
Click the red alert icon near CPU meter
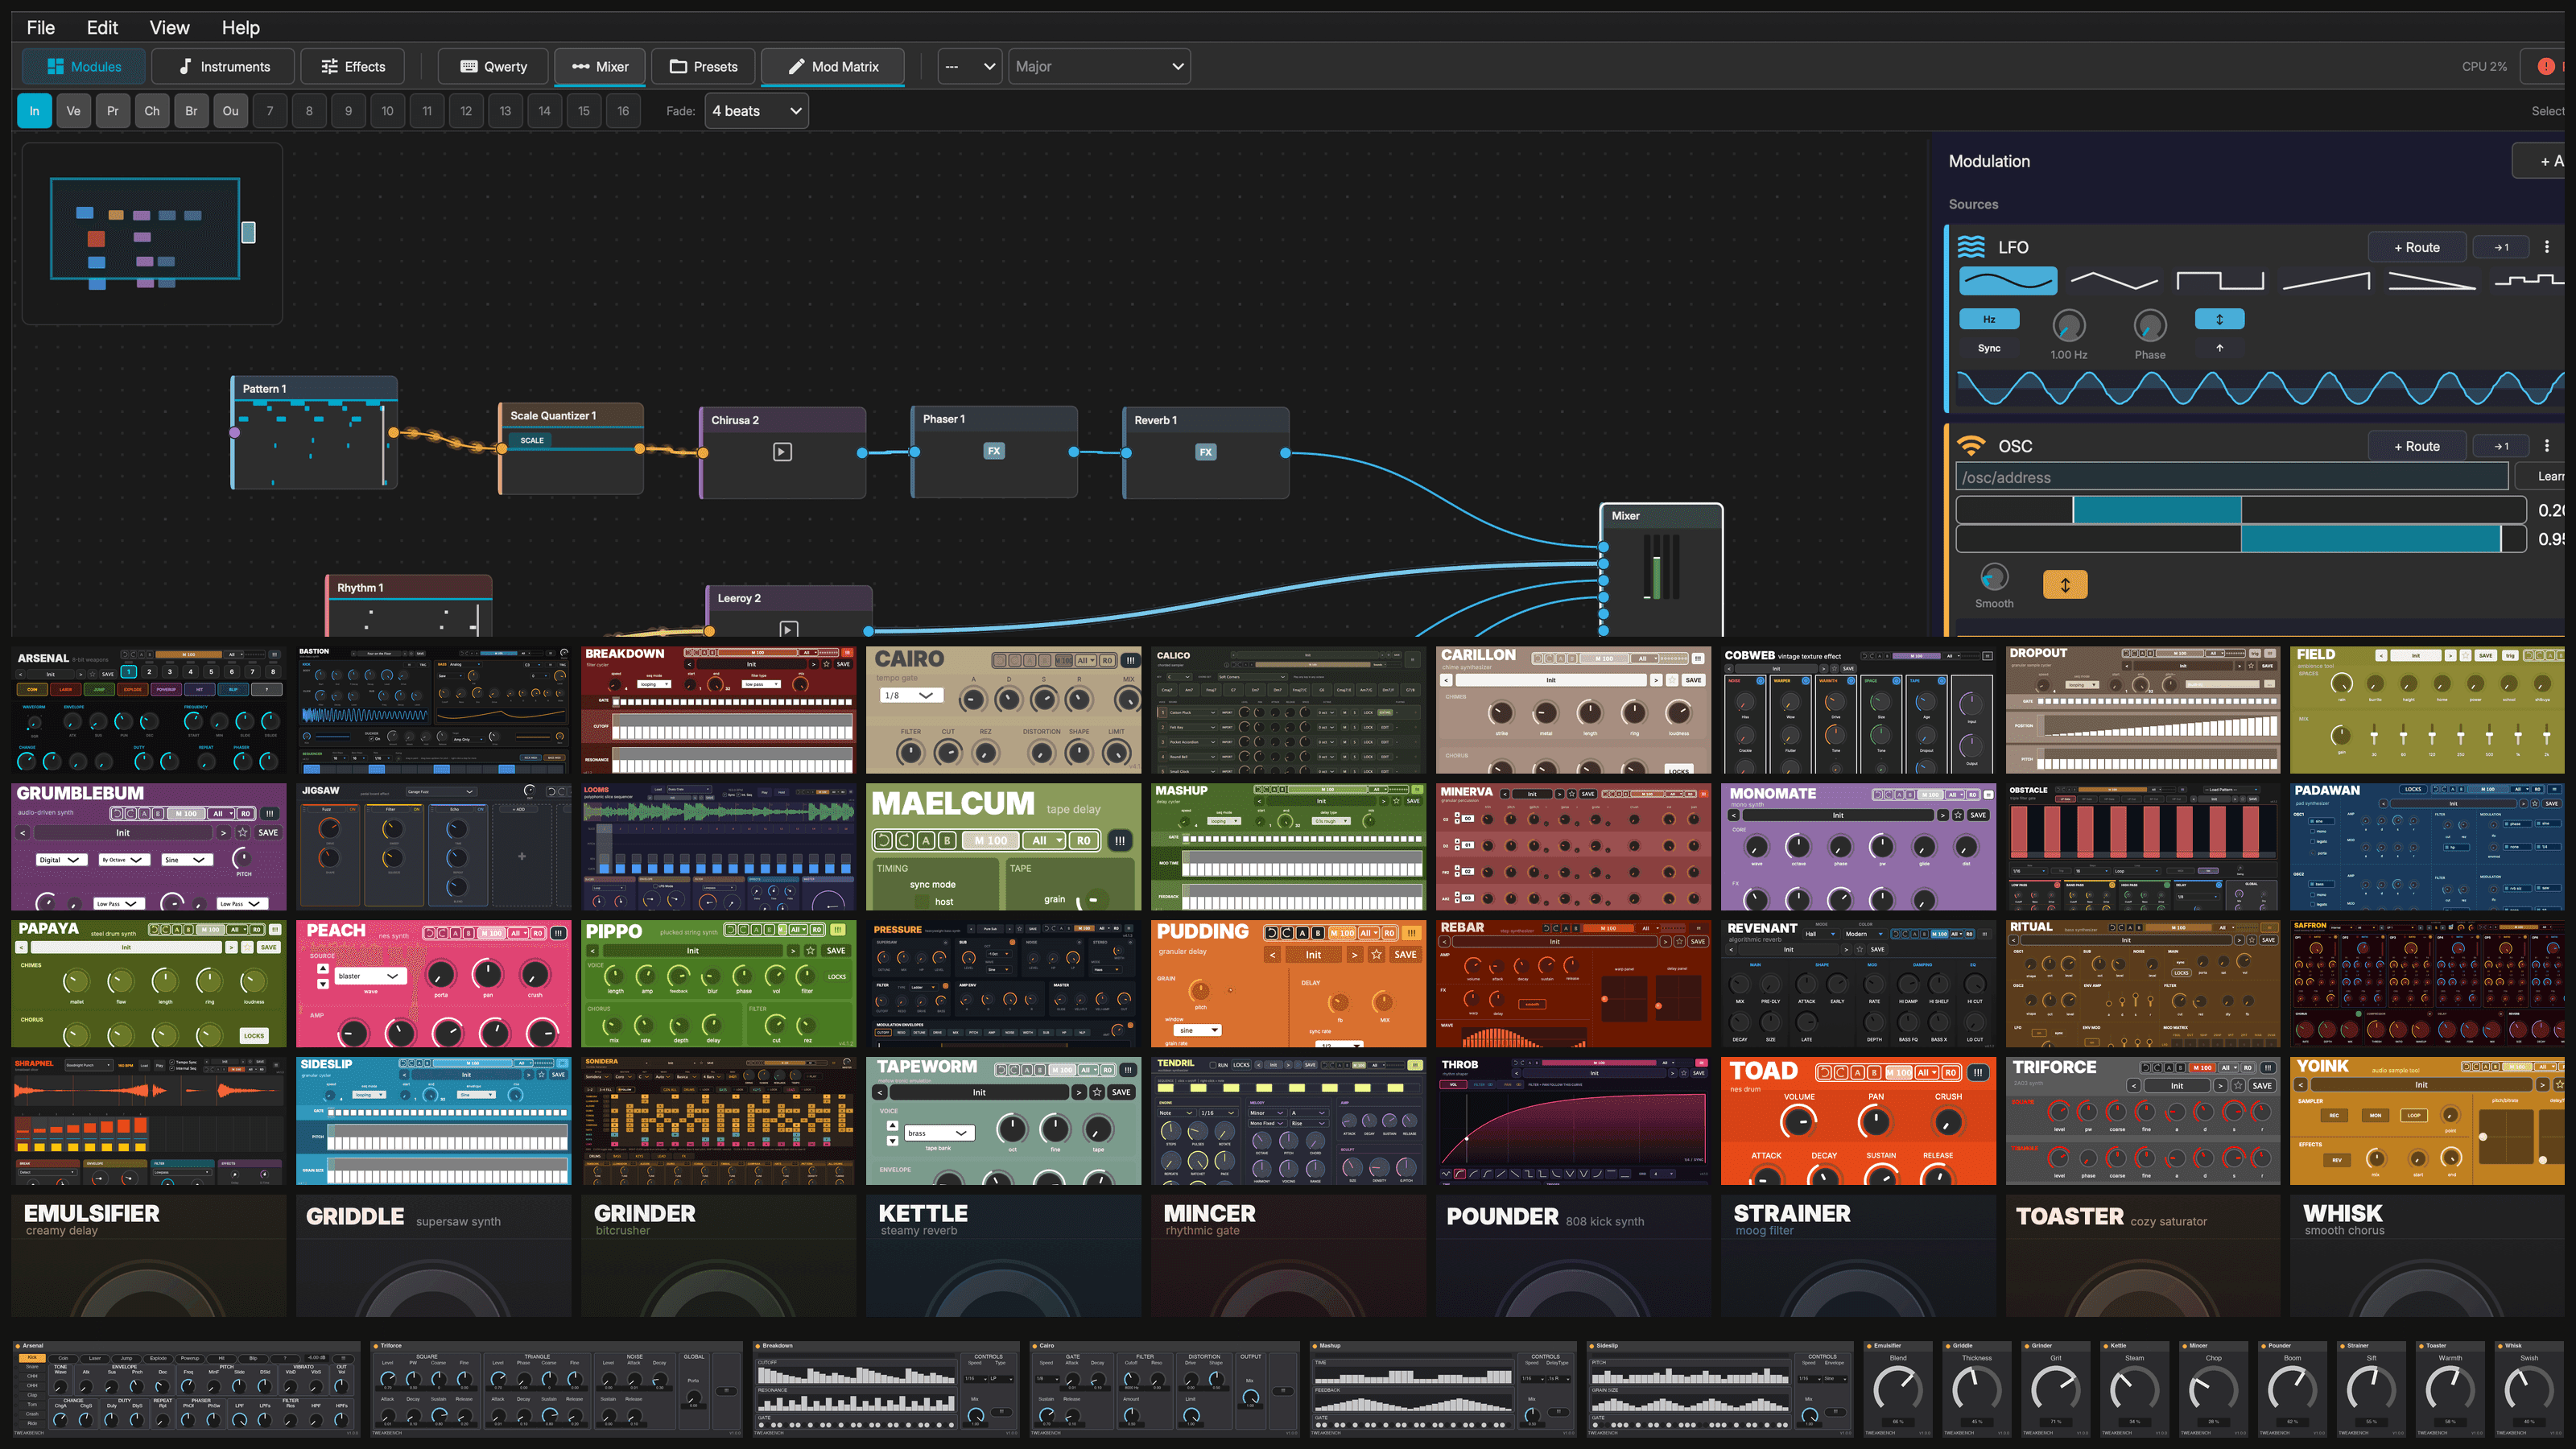point(2546,67)
